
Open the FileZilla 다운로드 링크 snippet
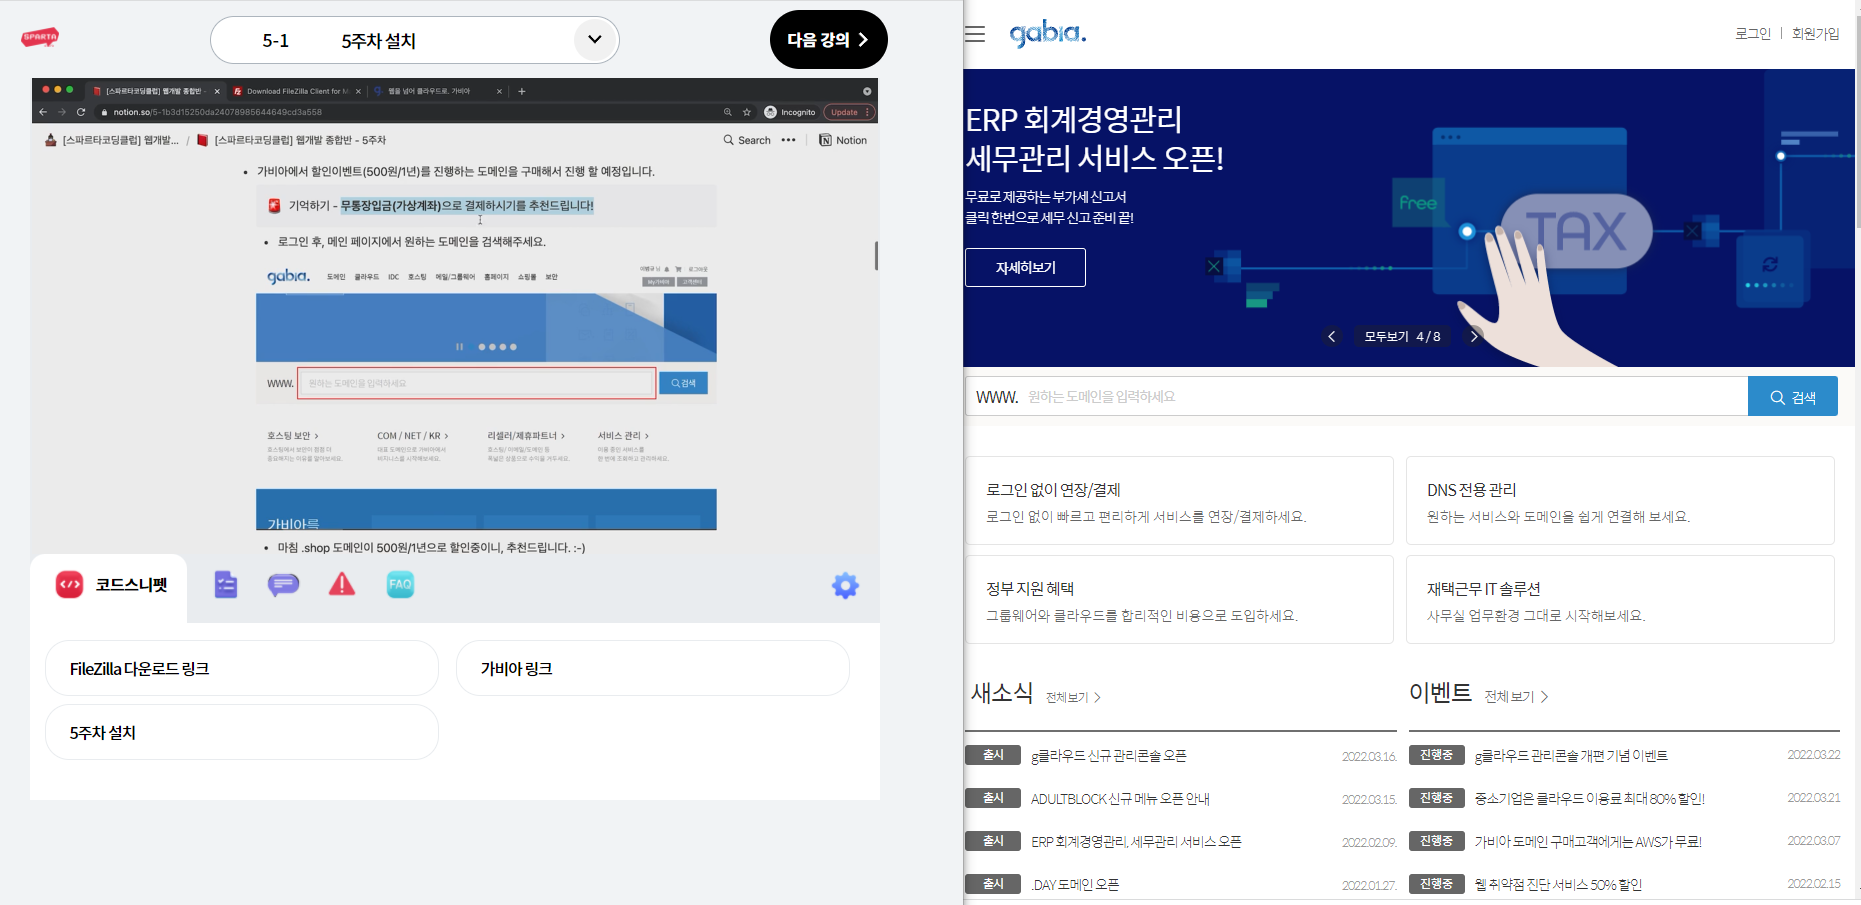pyautogui.click(x=242, y=669)
